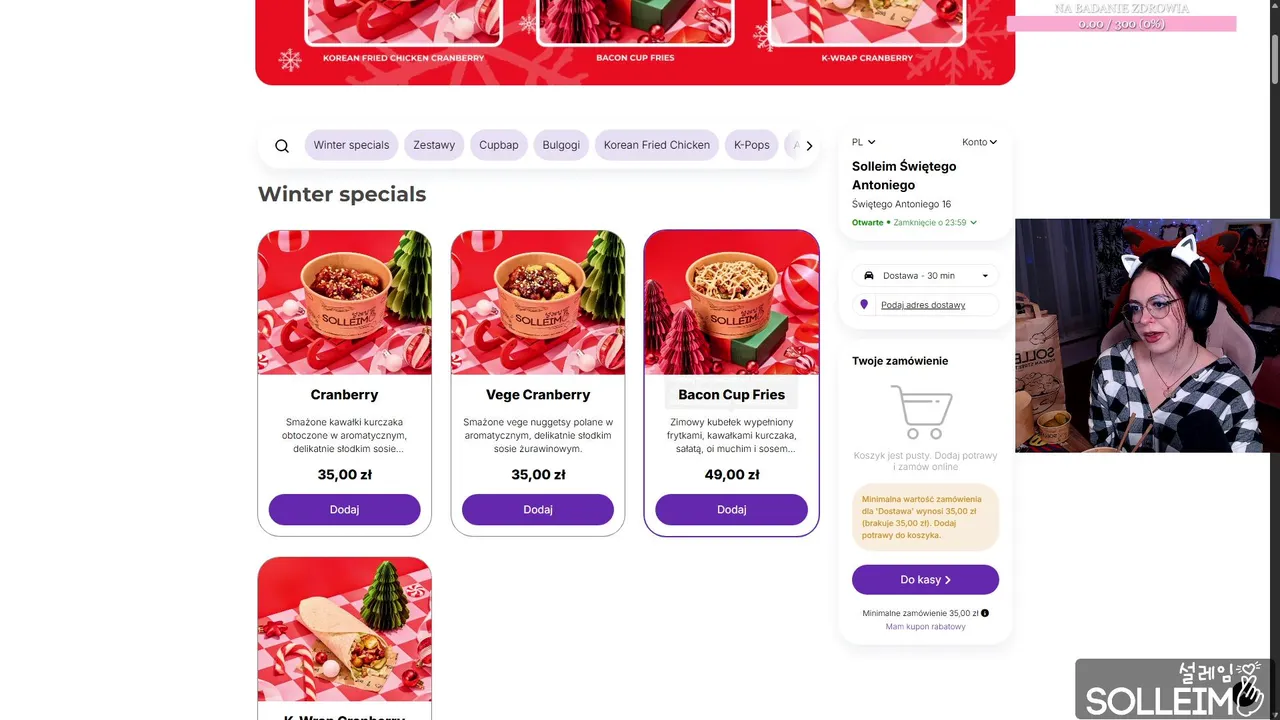The height and width of the screenshot is (720, 1280).
Task: Select the Winter specials category tab
Action: [351, 145]
